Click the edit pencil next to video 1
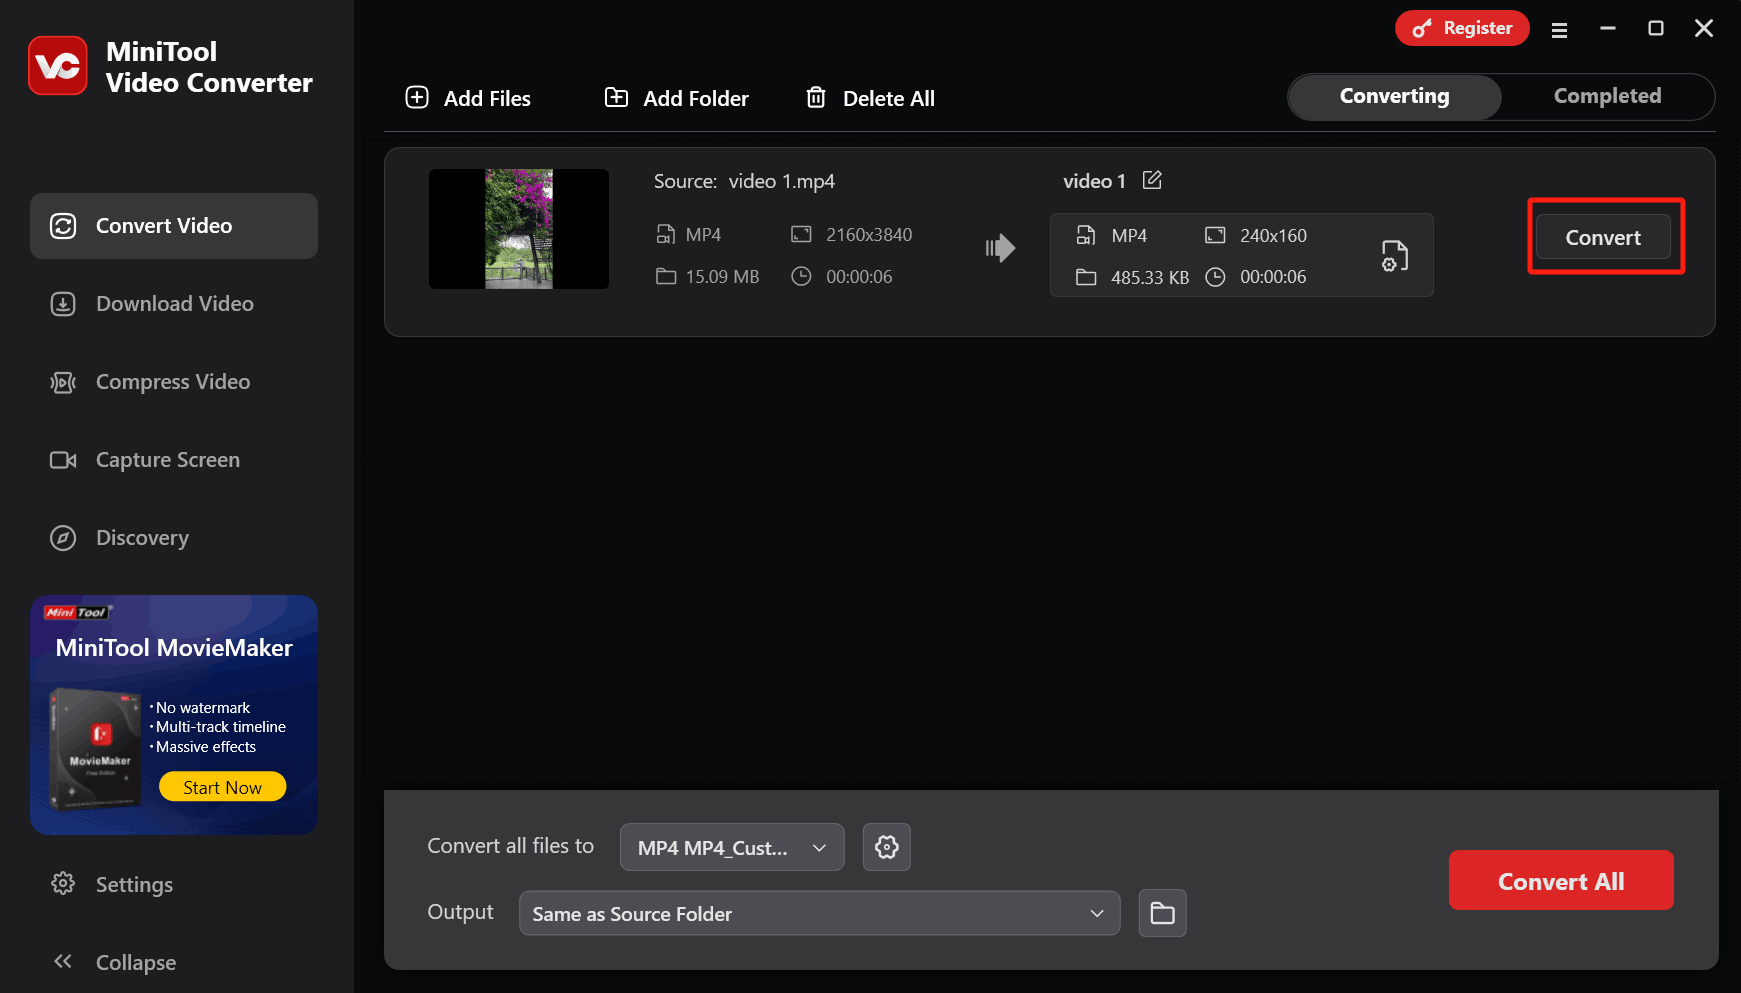This screenshot has height=993, width=1741. 1152,180
